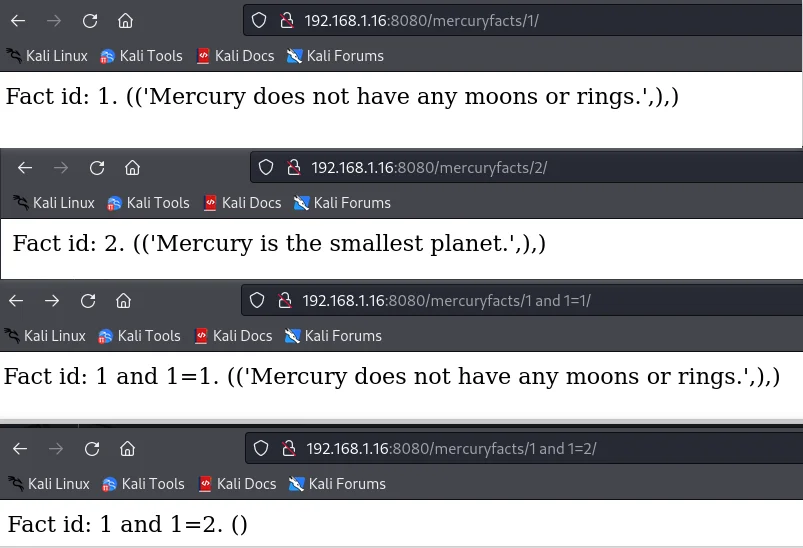Reload the mercuryfacts/1/ page
803x548 pixels.
click(90, 20)
